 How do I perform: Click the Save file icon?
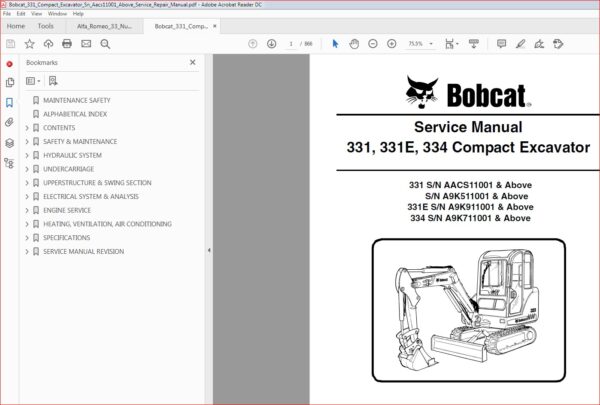pyautogui.click(x=11, y=44)
